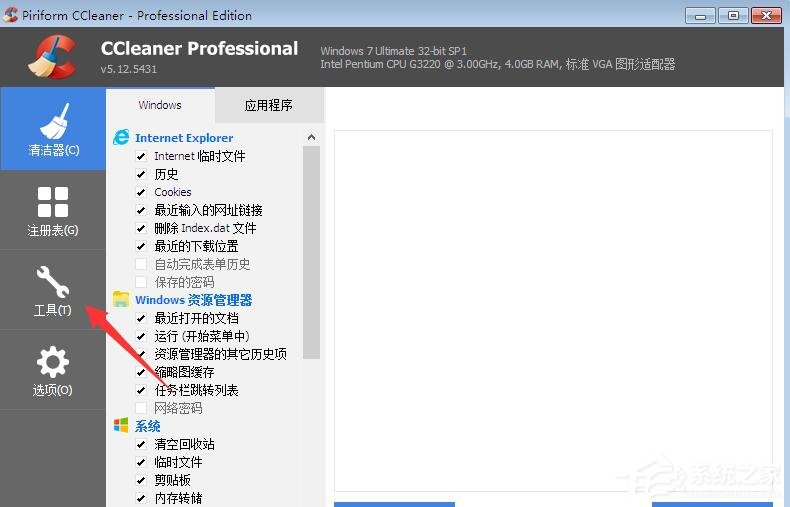The height and width of the screenshot is (507, 790).
Task: Toggle 运行 (开始菜单中) checkbox
Action: click(141, 336)
